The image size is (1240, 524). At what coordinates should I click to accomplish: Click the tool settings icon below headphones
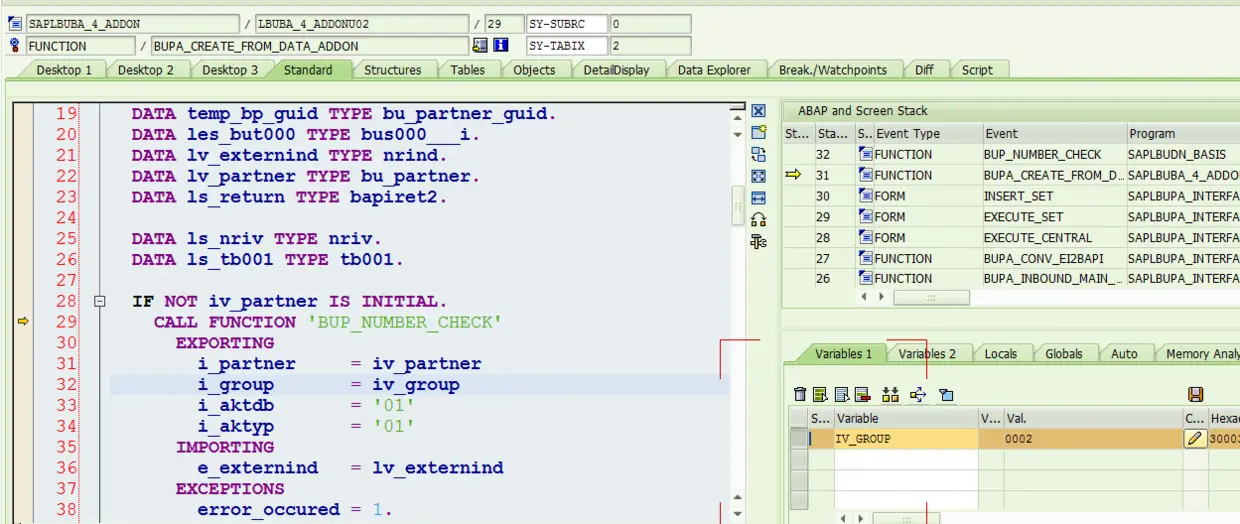[758, 242]
